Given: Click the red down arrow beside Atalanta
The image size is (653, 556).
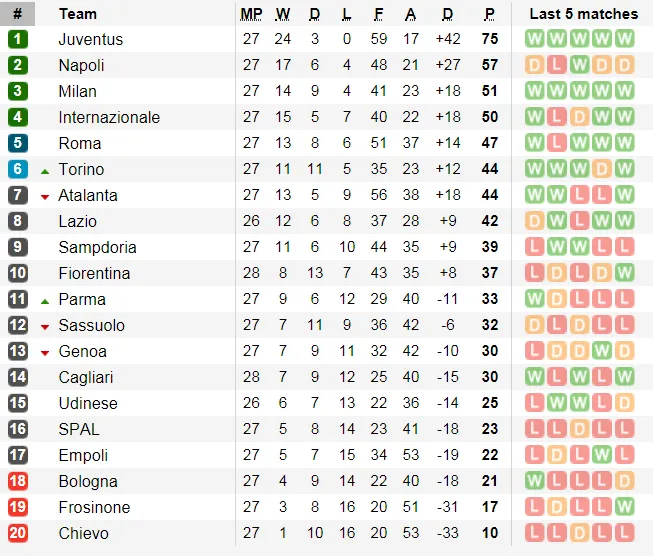Looking at the screenshot, I should pyautogui.click(x=45, y=196).
